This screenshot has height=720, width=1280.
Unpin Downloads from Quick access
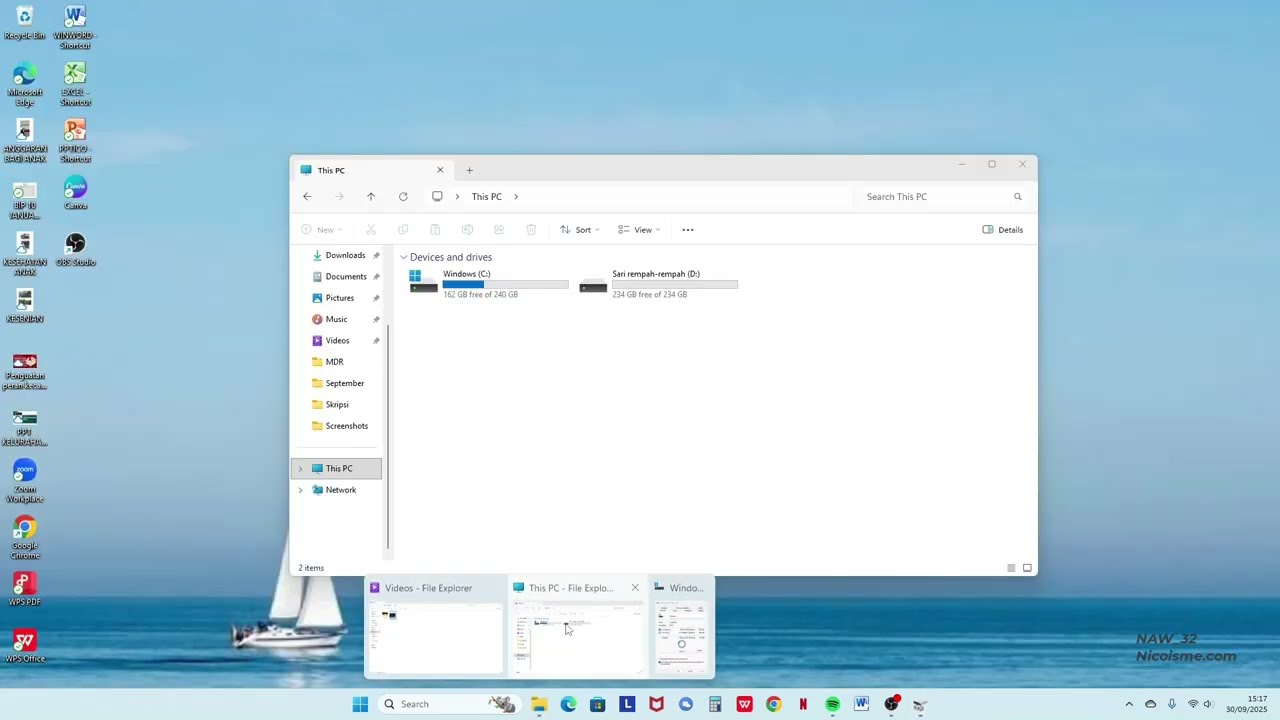point(376,256)
